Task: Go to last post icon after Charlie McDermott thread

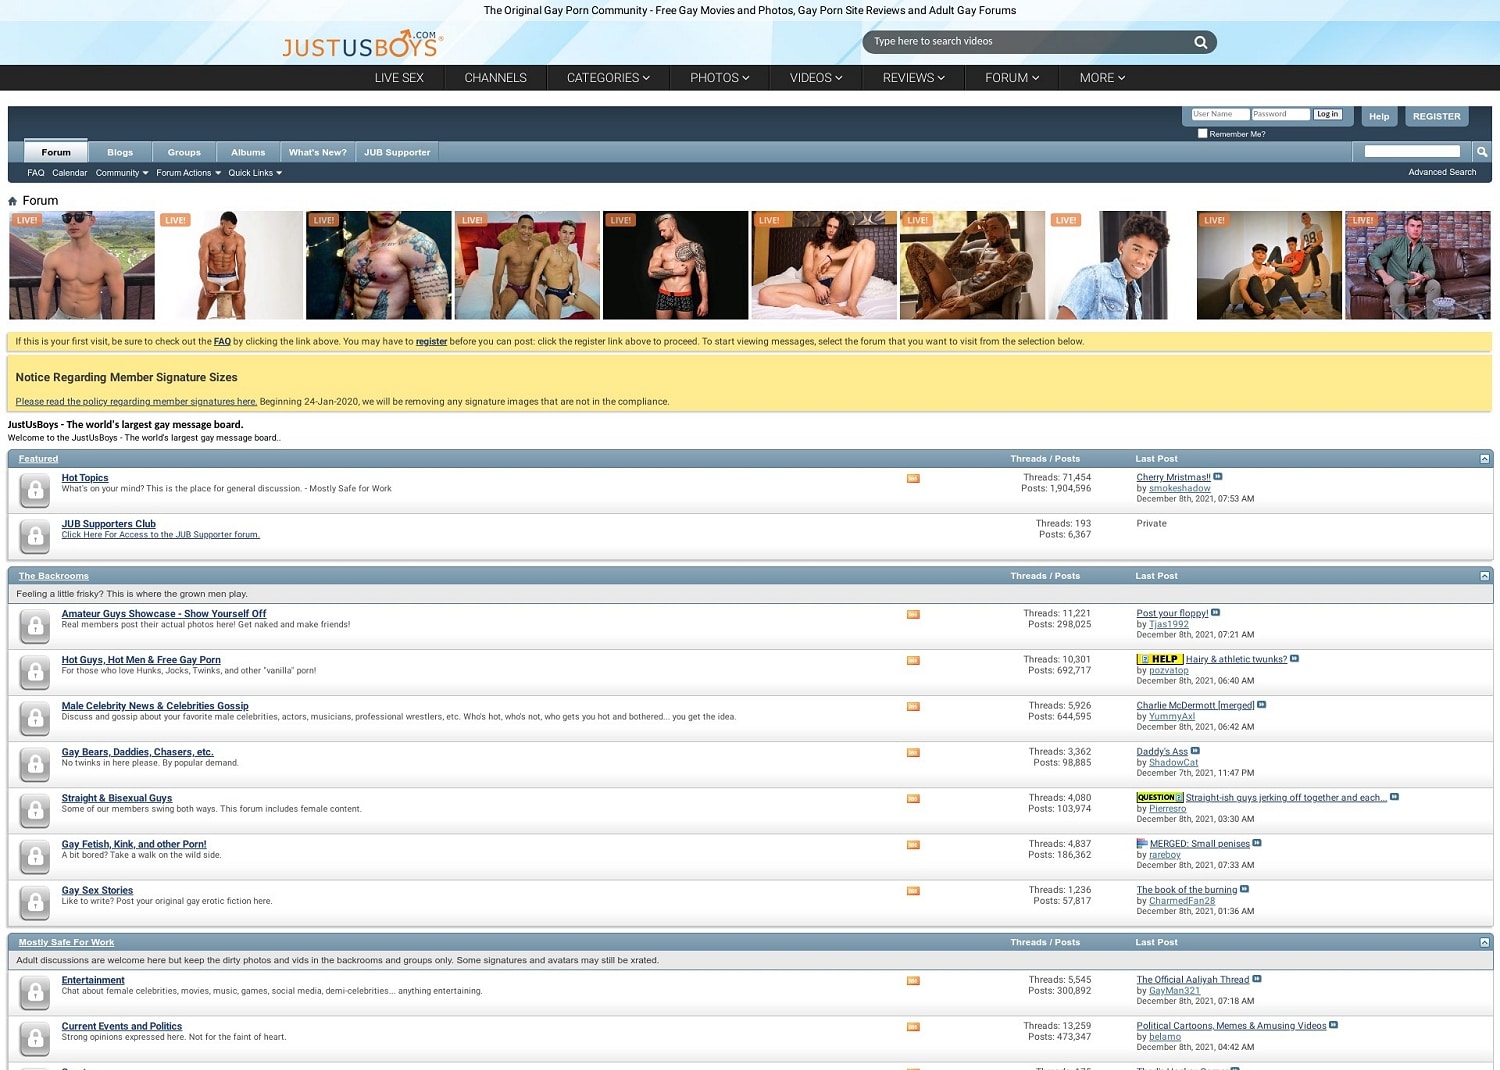Action: 1262,705
